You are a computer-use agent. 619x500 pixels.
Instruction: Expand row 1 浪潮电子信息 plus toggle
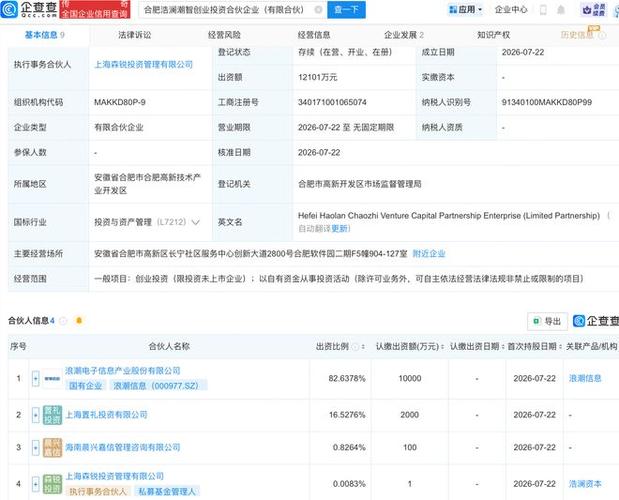36,378
